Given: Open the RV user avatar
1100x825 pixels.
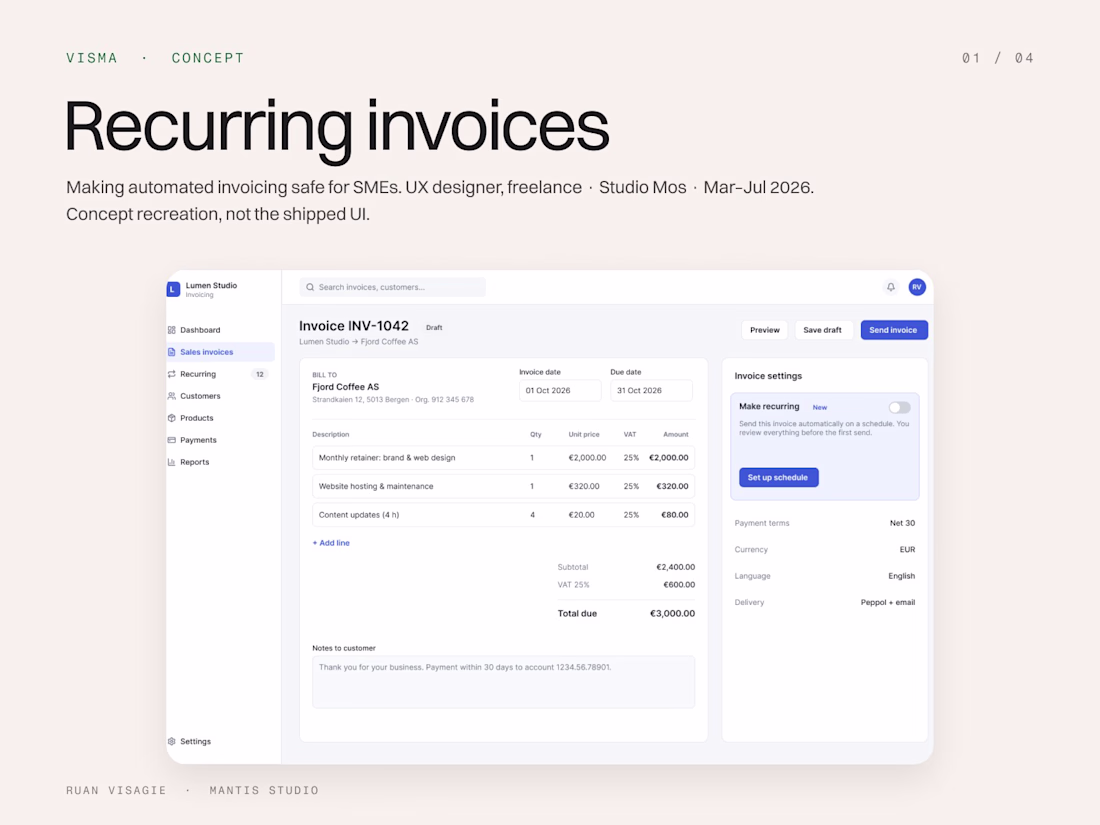Looking at the screenshot, I should pos(917,287).
